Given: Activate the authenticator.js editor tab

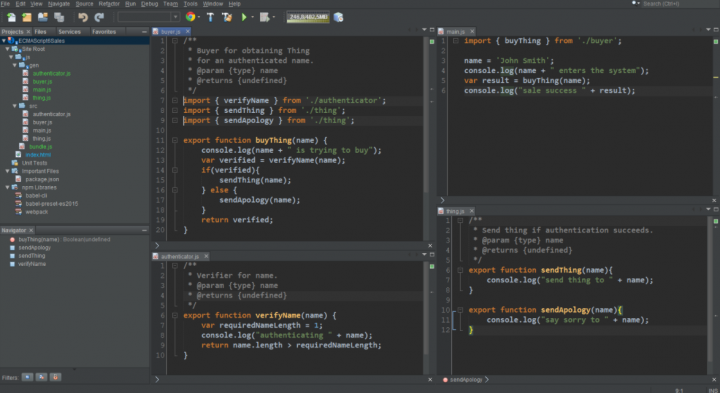Looking at the screenshot, I should tap(180, 257).
